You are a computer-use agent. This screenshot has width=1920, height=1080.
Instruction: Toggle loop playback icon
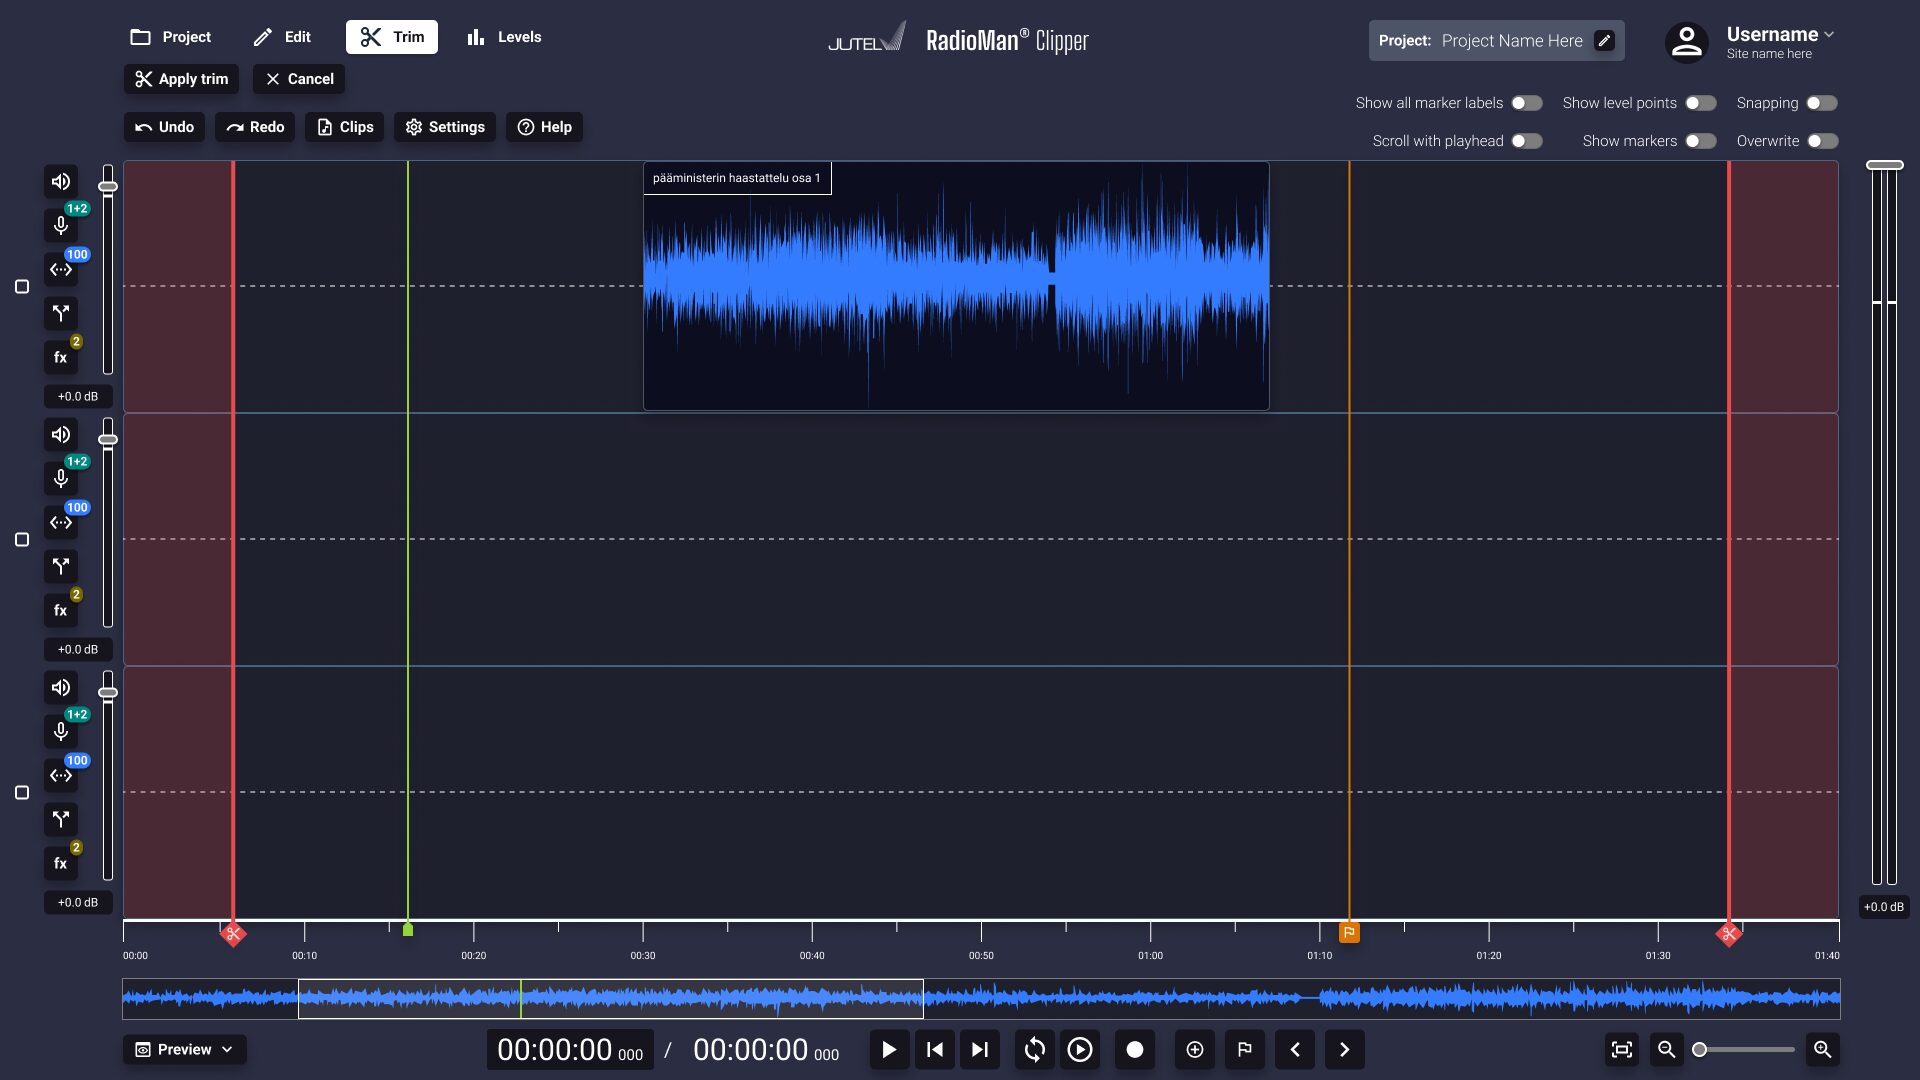pyautogui.click(x=1035, y=1050)
